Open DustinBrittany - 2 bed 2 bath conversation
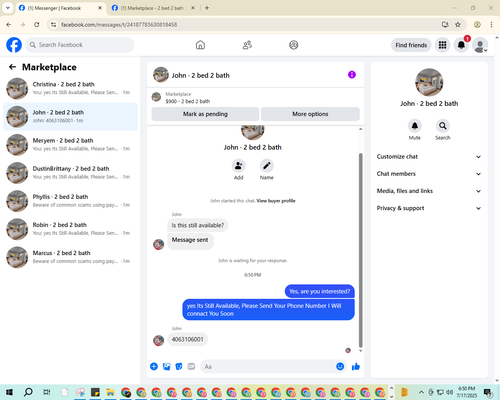The image size is (500, 400). pyautogui.click(x=70, y=173)
